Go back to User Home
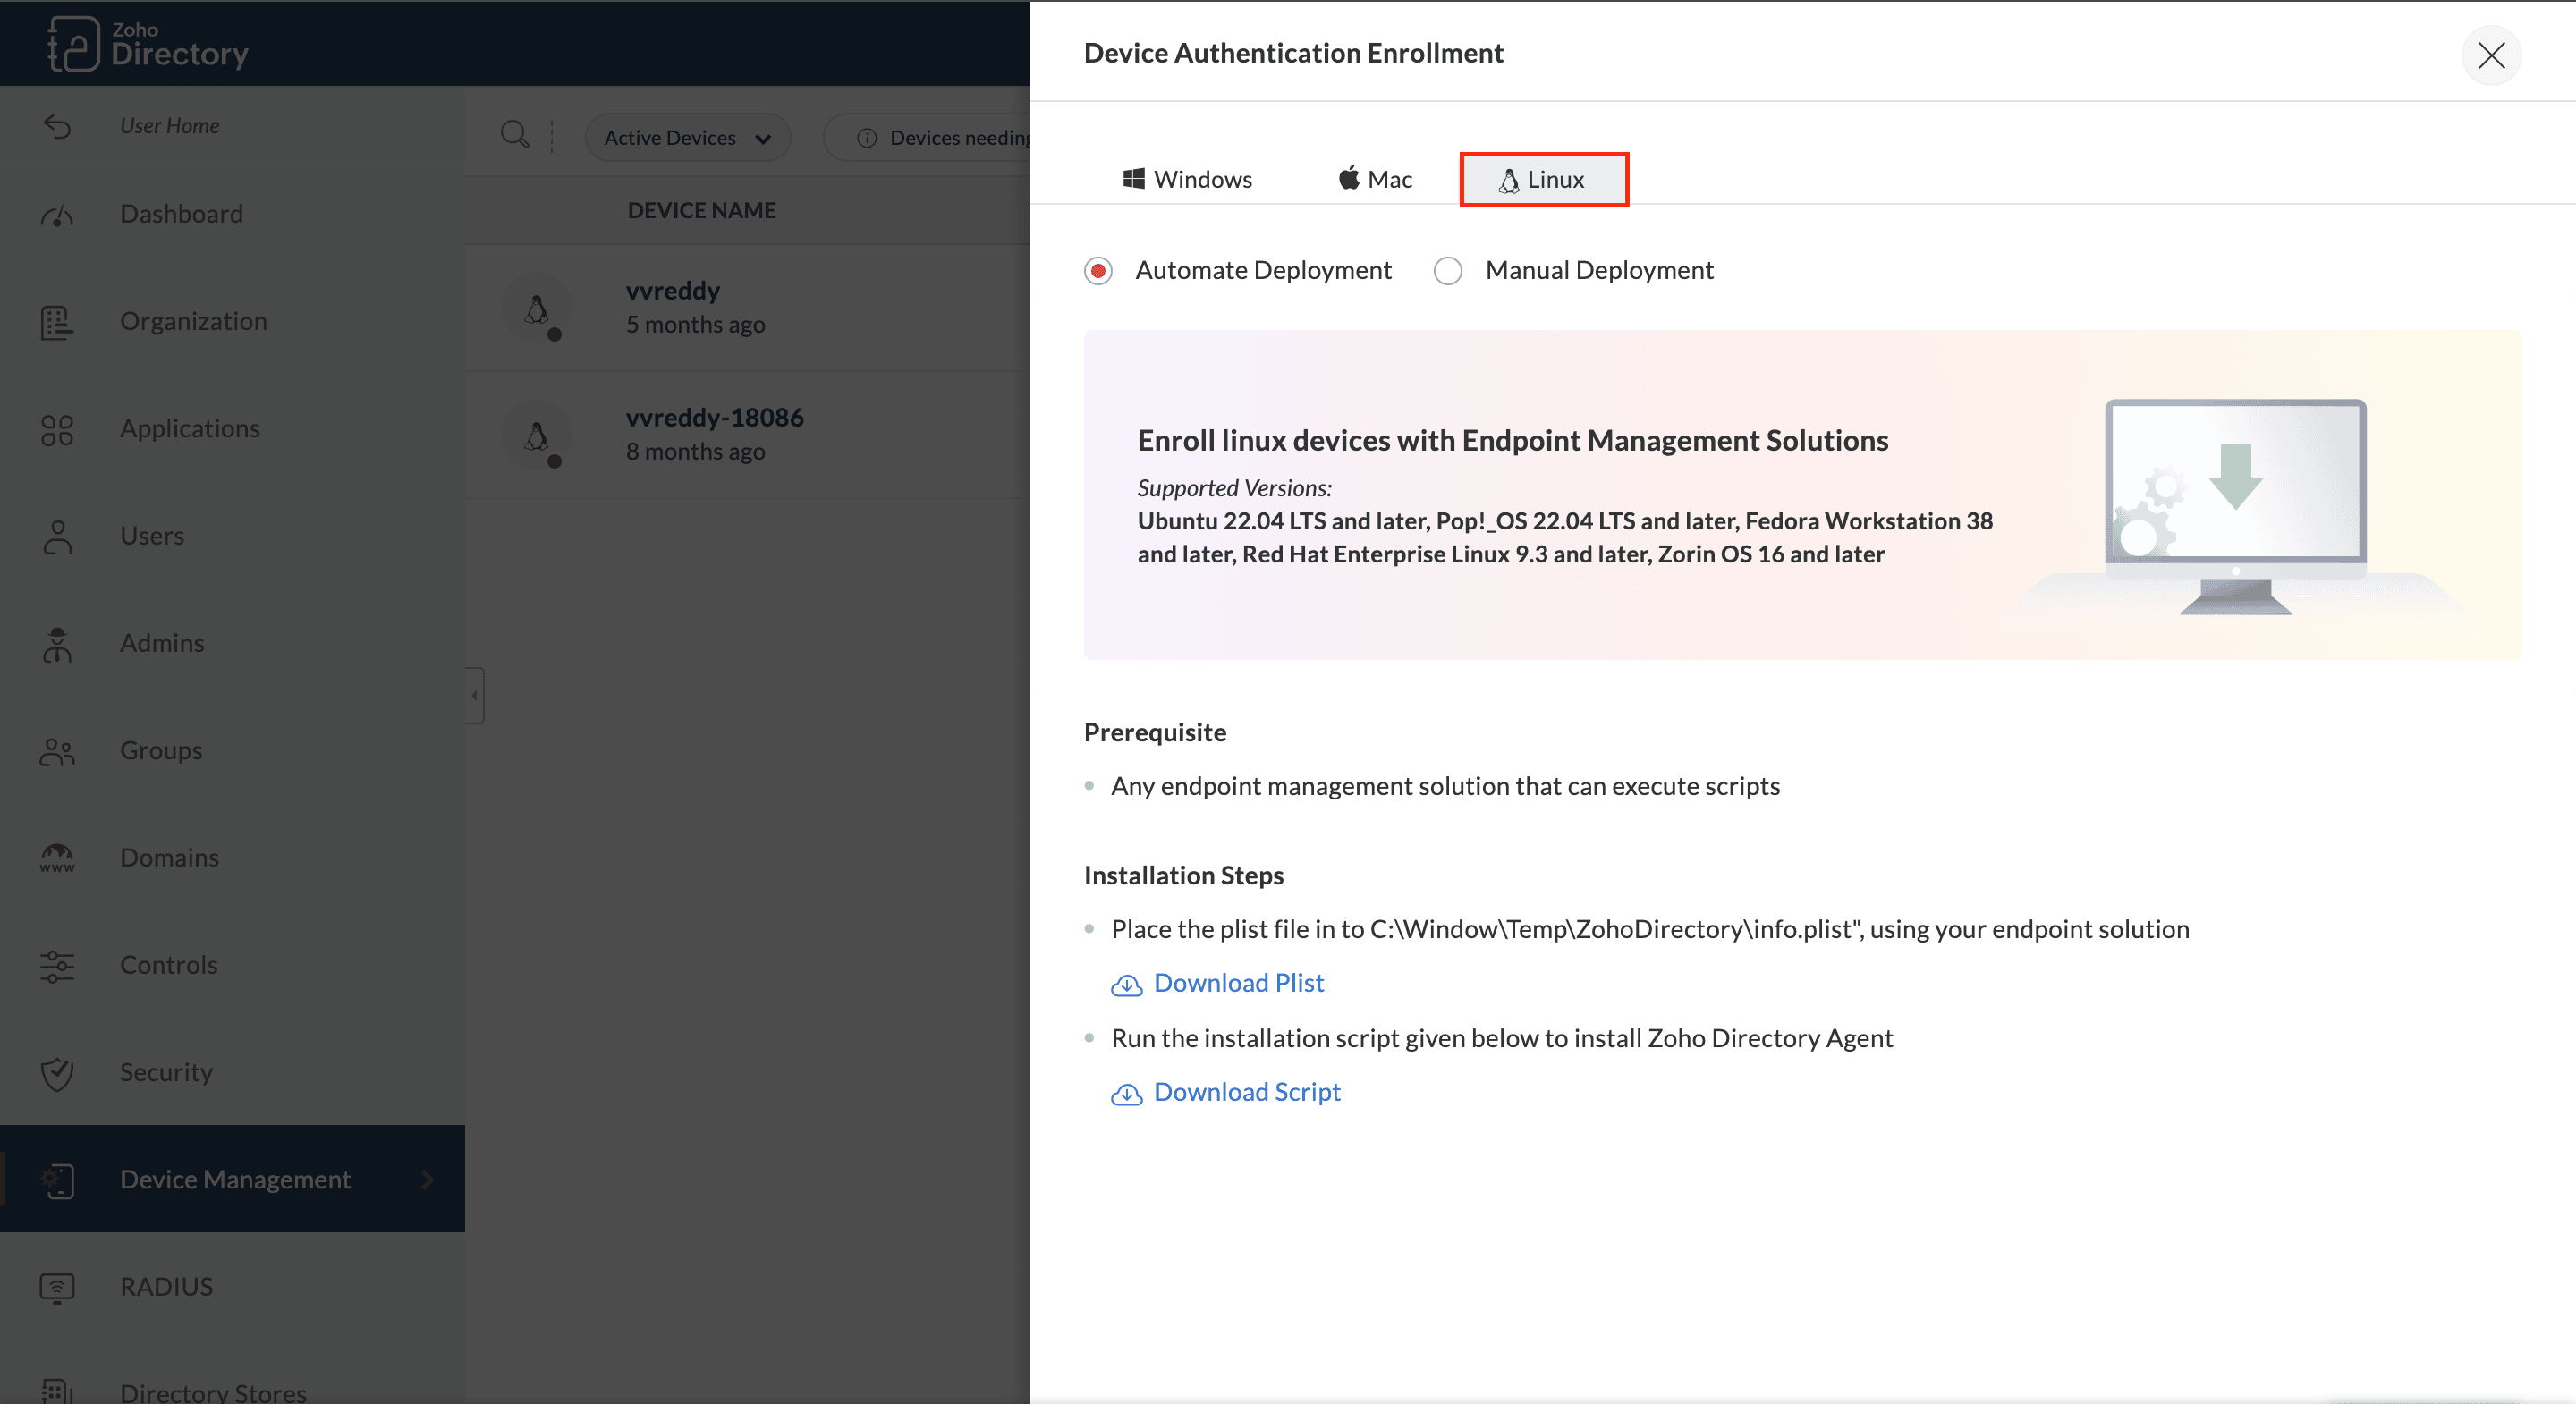 point(169,126)
